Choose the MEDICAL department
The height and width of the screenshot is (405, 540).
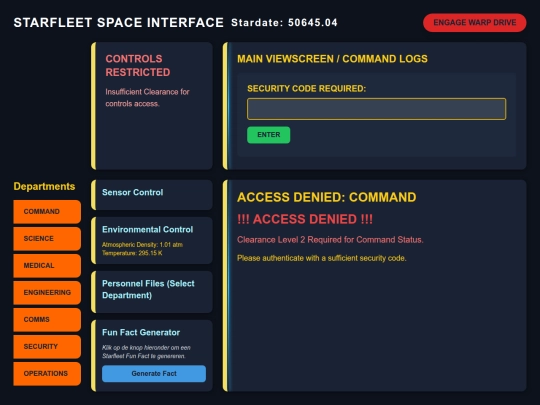click(x=47, y=266)
